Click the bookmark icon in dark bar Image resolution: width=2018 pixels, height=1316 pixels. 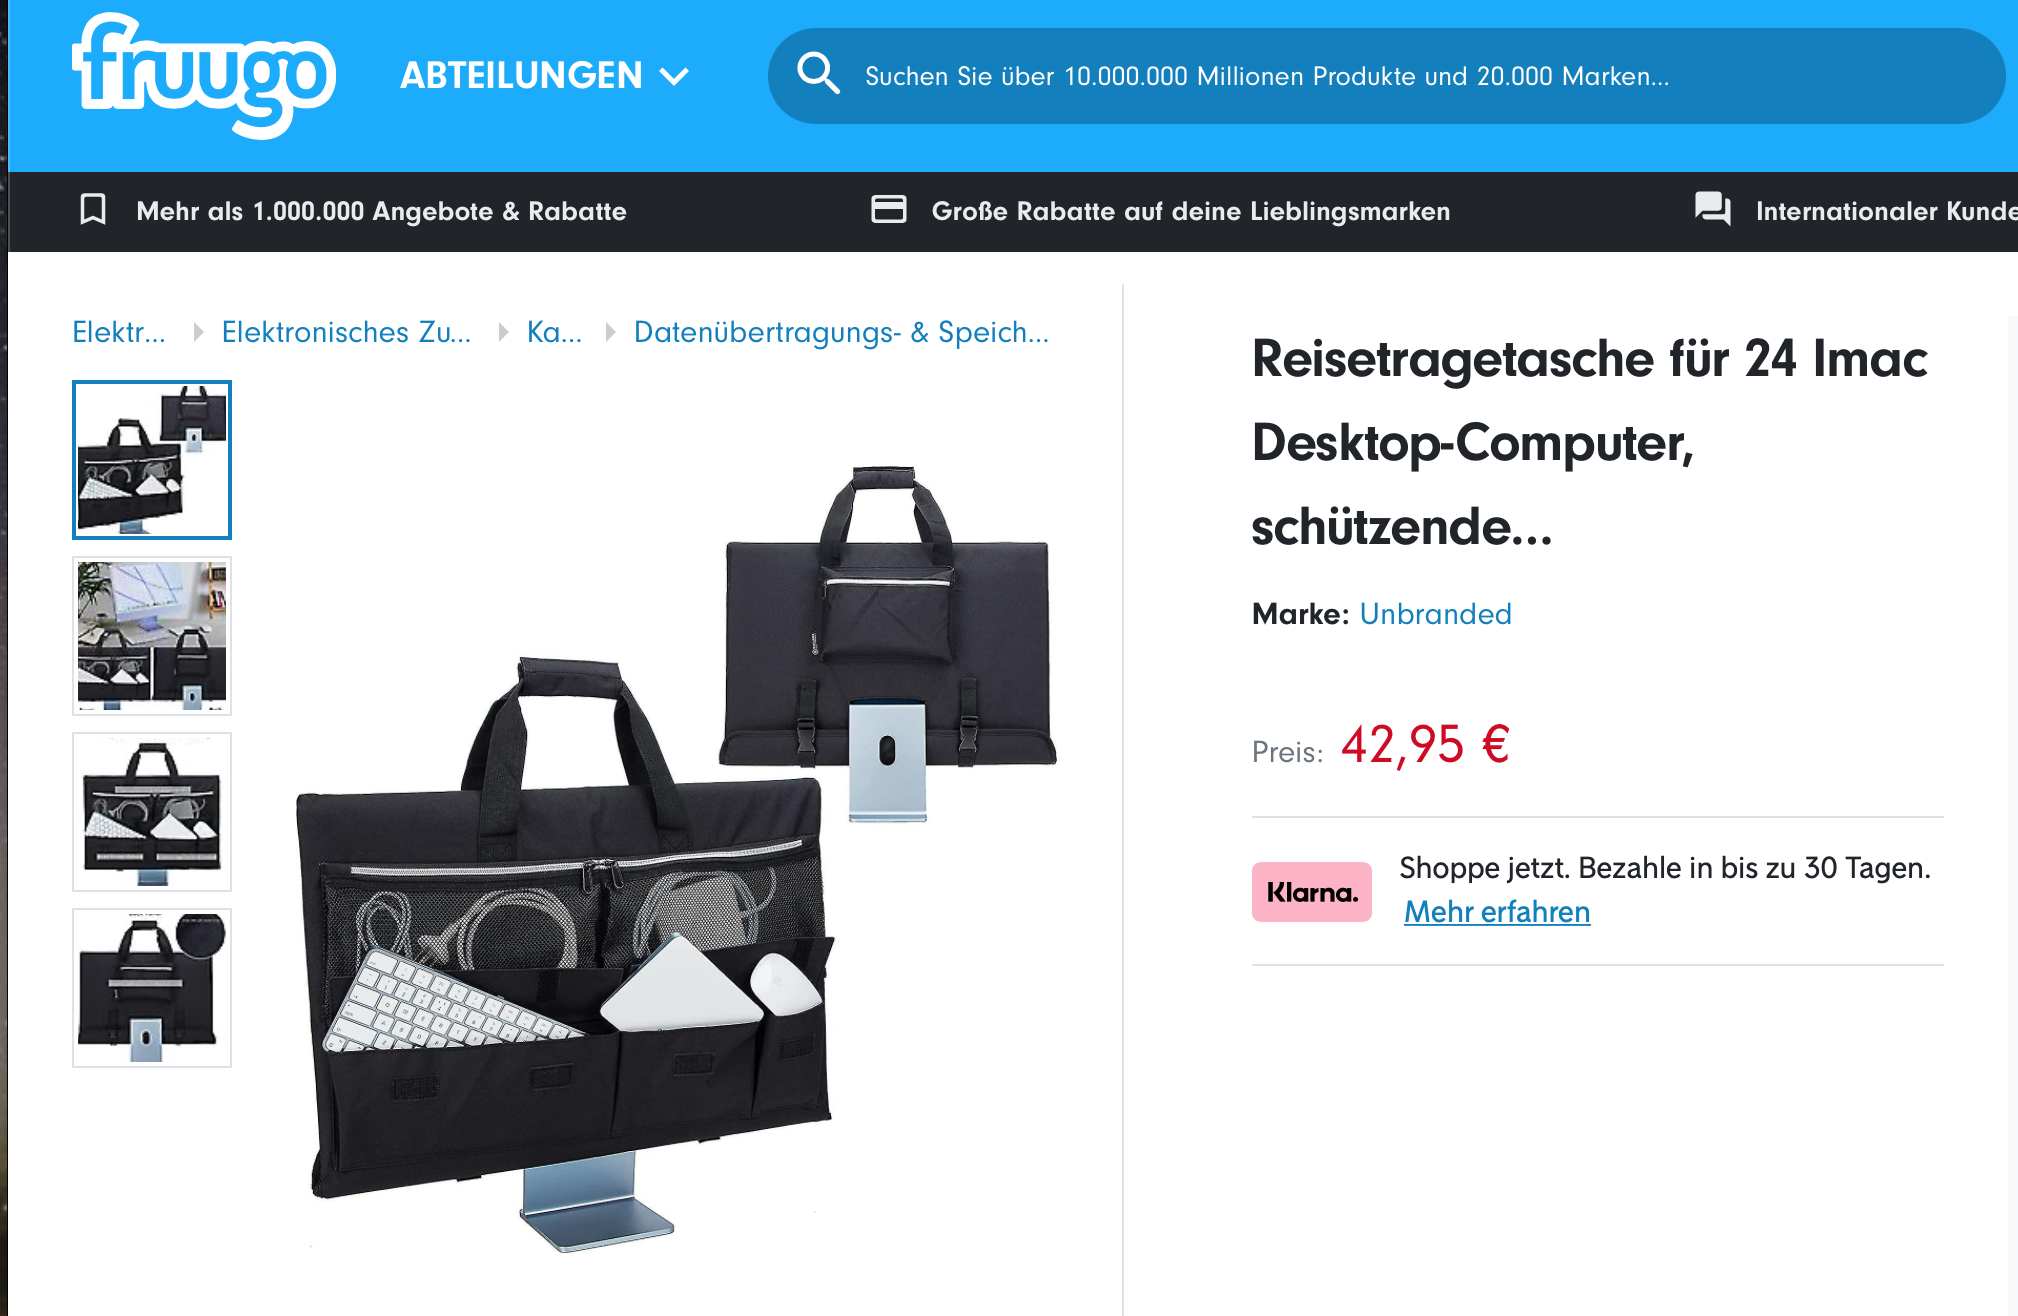click(x=93, y=210)
